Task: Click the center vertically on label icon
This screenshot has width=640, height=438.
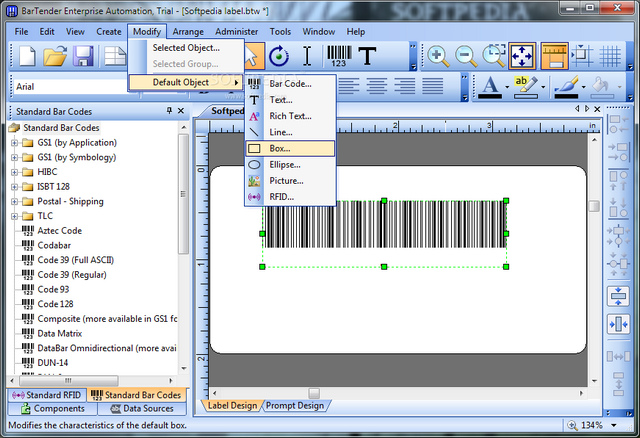Action: 618,296
